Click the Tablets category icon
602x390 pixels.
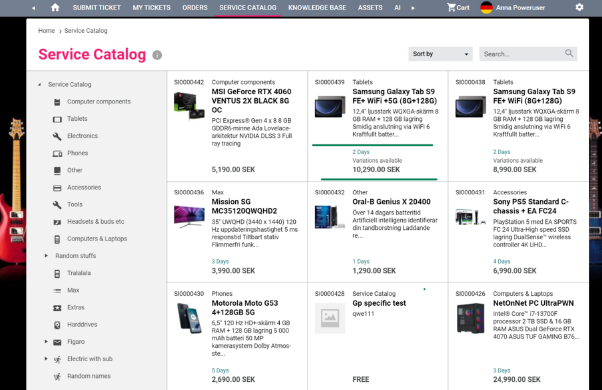(x=57, y=119)
